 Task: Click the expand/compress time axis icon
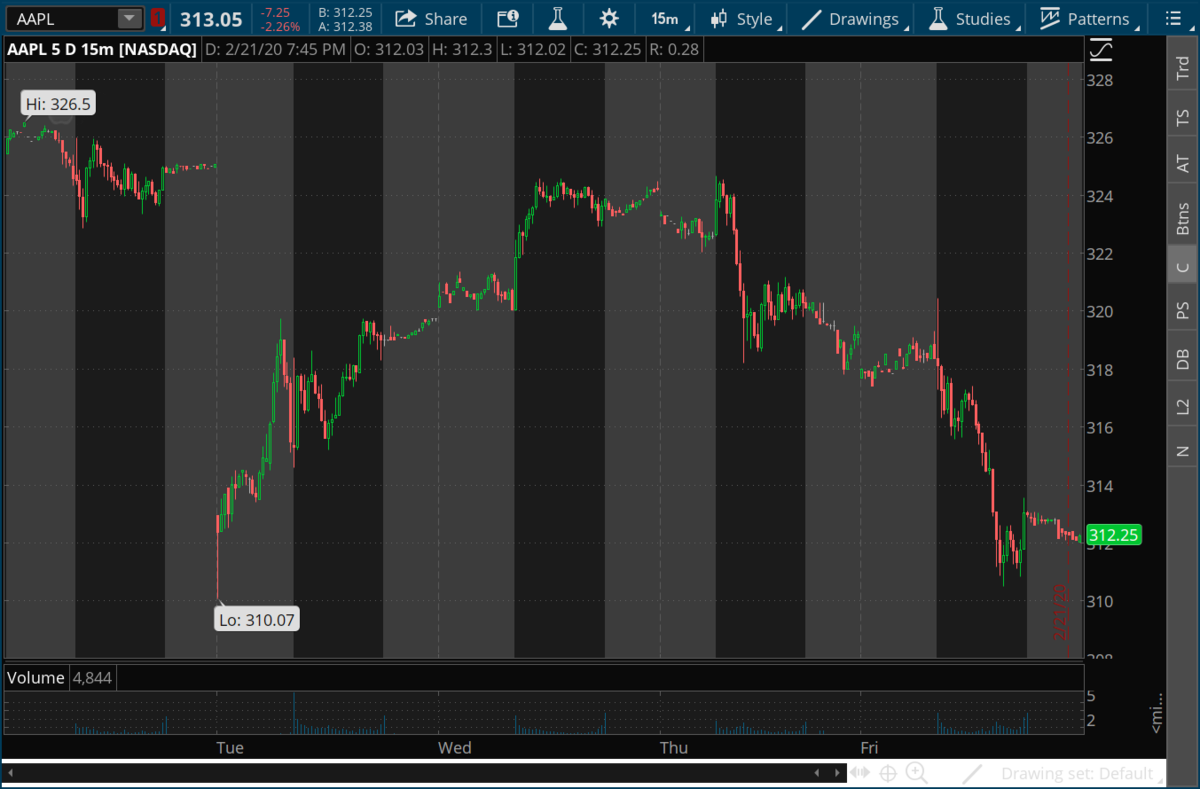click(x=860, y=773)
